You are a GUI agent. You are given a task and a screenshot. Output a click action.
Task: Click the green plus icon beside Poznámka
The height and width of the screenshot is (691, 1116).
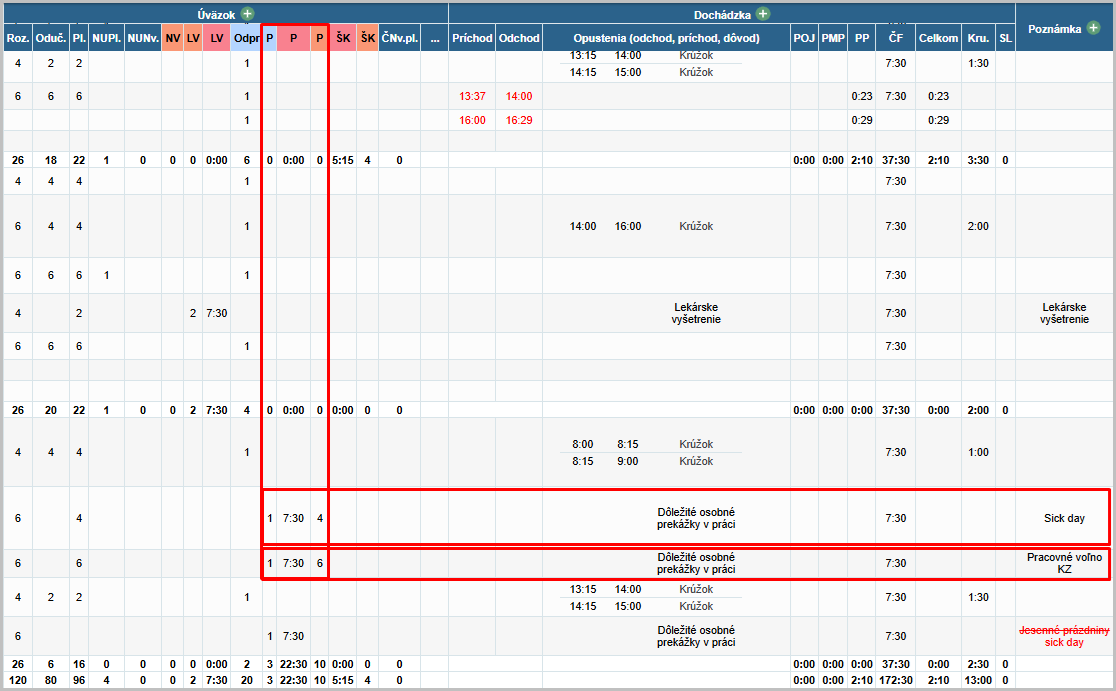pyautogui.click(x=1095, y=29)
